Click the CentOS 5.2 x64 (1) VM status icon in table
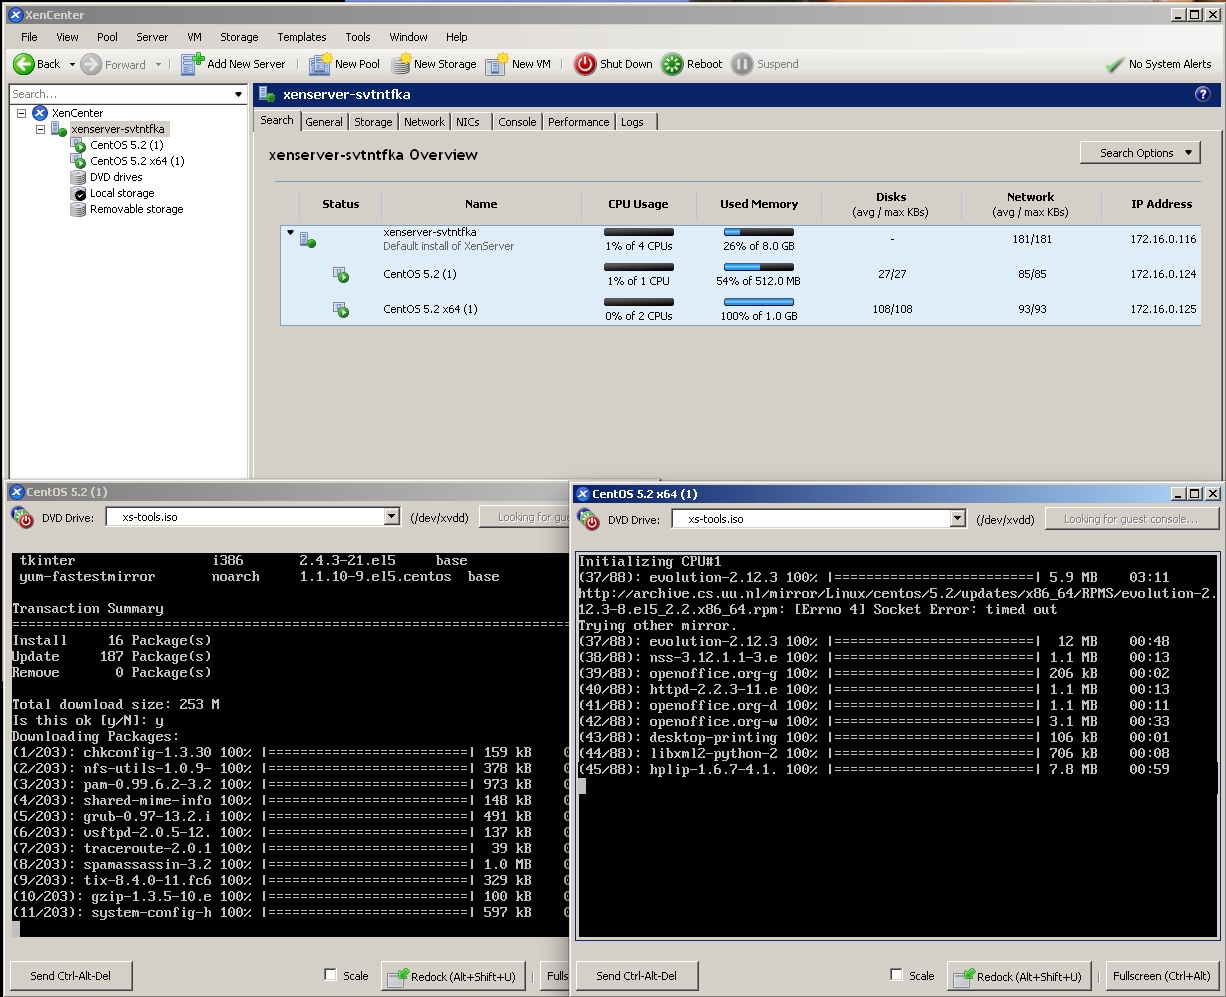The height and width of the screenshot is (997, 1226). point(341,310)
